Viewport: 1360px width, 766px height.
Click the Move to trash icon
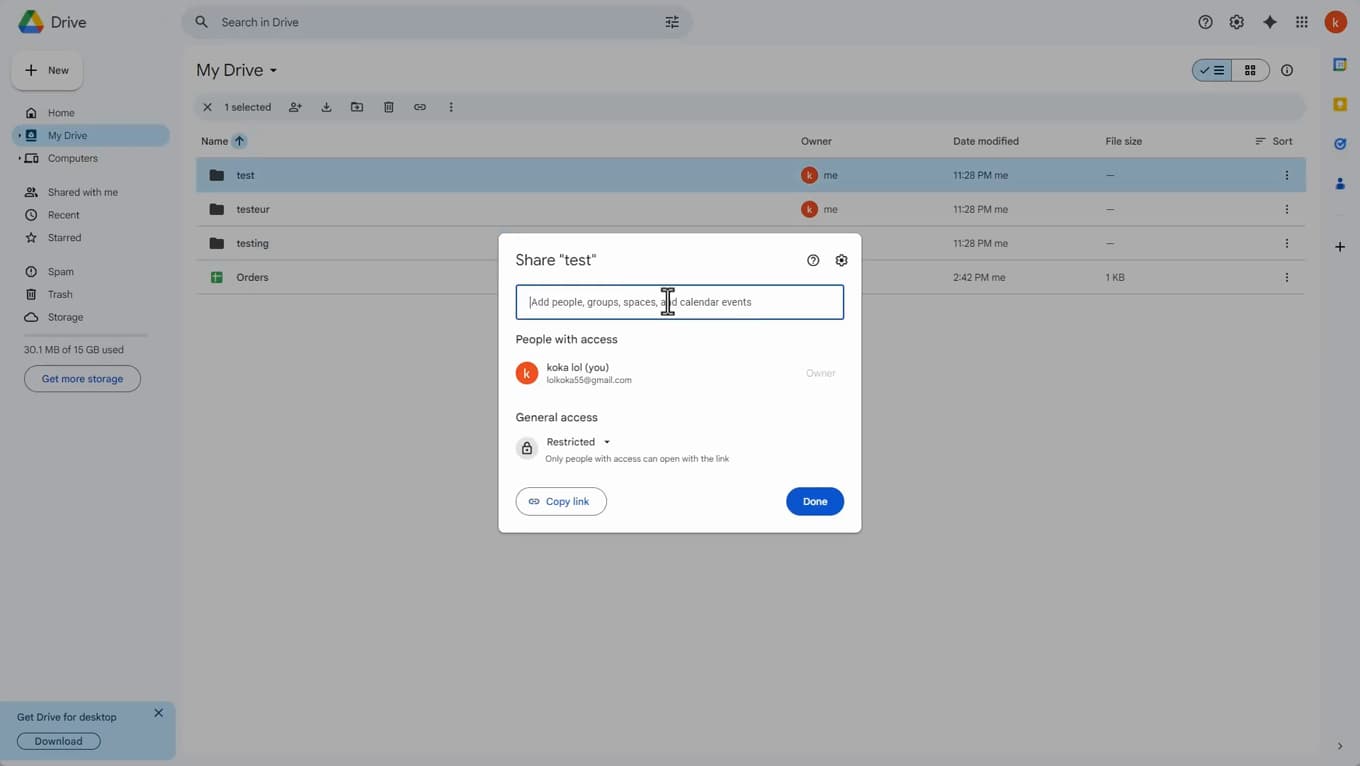click(389, 107)
